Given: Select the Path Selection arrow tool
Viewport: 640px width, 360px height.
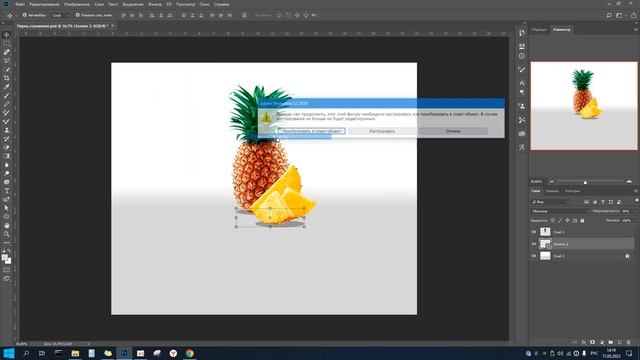Looking at the screenshot, I should (x=7, y=208).
